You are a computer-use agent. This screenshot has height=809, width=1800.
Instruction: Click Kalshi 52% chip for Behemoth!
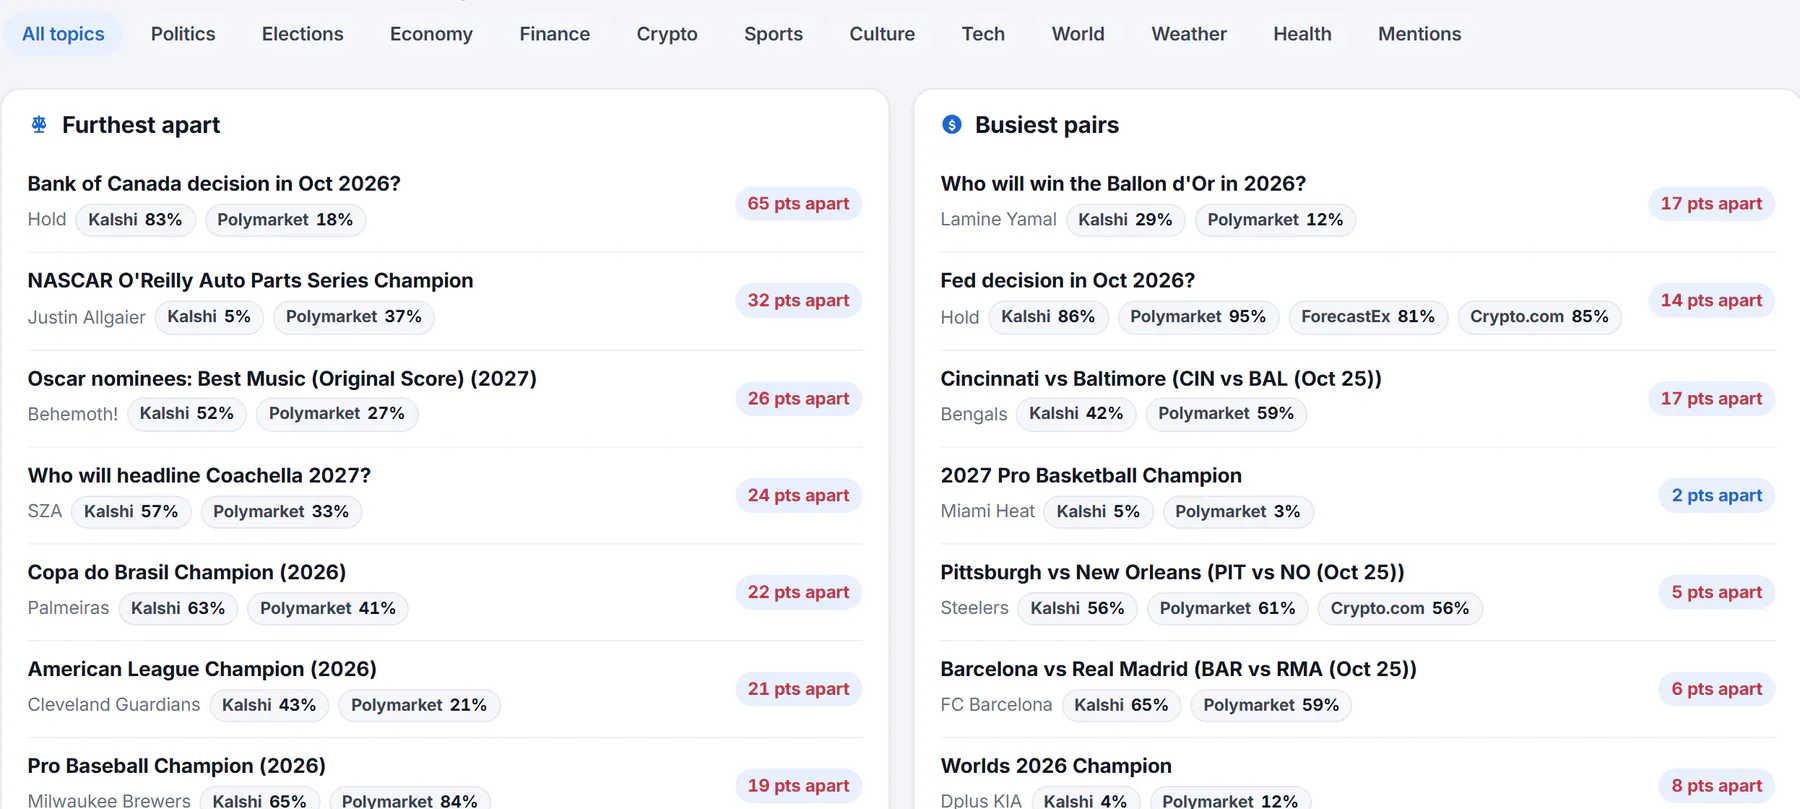click(x=186, y=414)
